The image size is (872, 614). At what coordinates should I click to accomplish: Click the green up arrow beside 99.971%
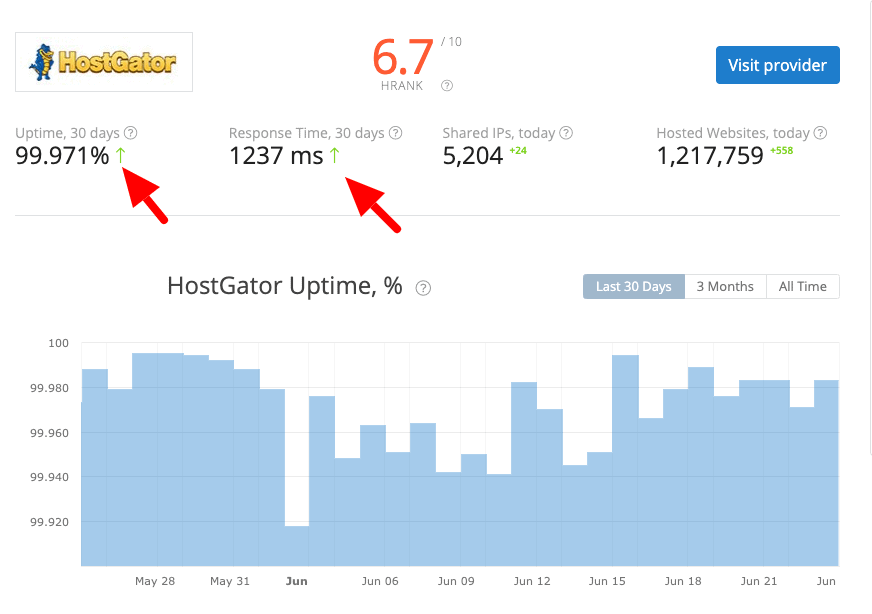click(x=122, y=156)
